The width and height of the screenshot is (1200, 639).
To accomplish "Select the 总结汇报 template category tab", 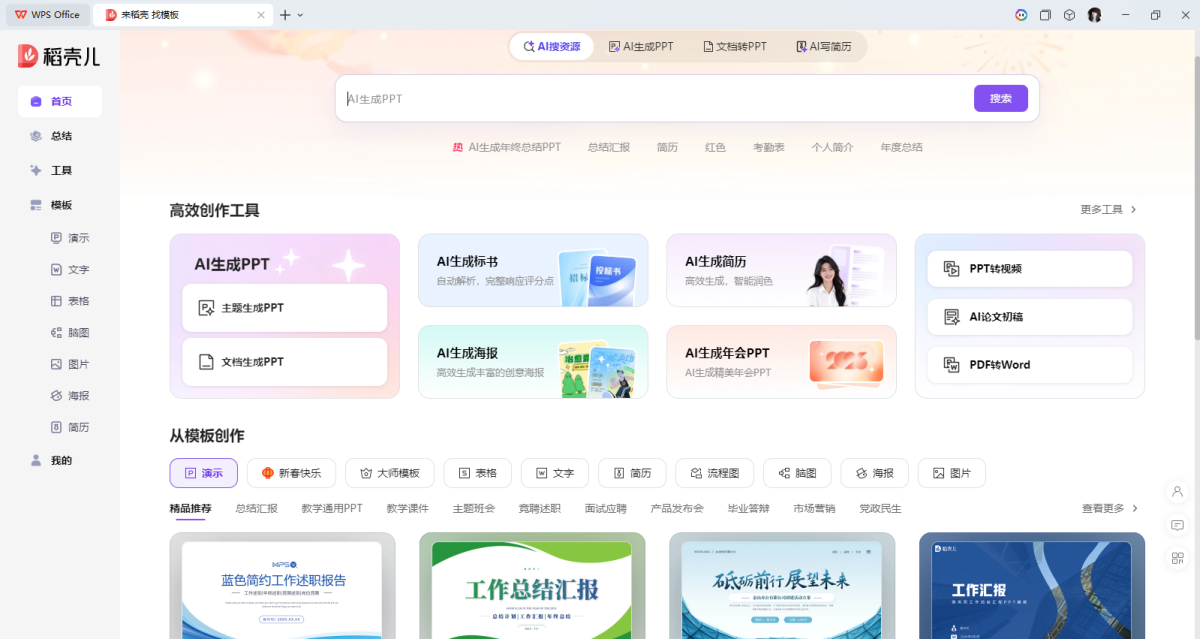I will click(x=256, y=509).
